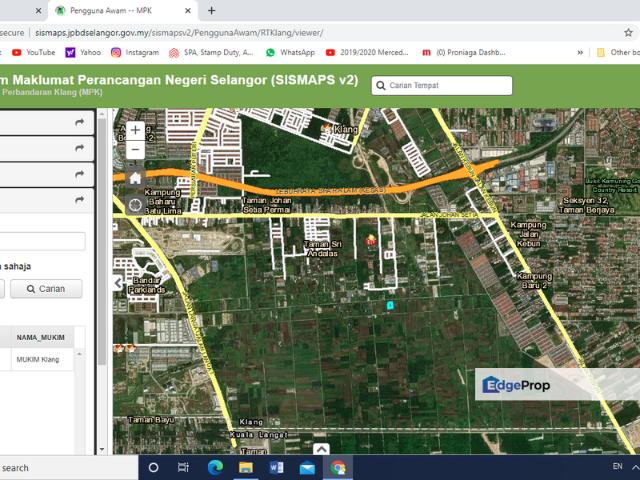Click the sidebar vertical scrollbar thumb

point(102,241)
